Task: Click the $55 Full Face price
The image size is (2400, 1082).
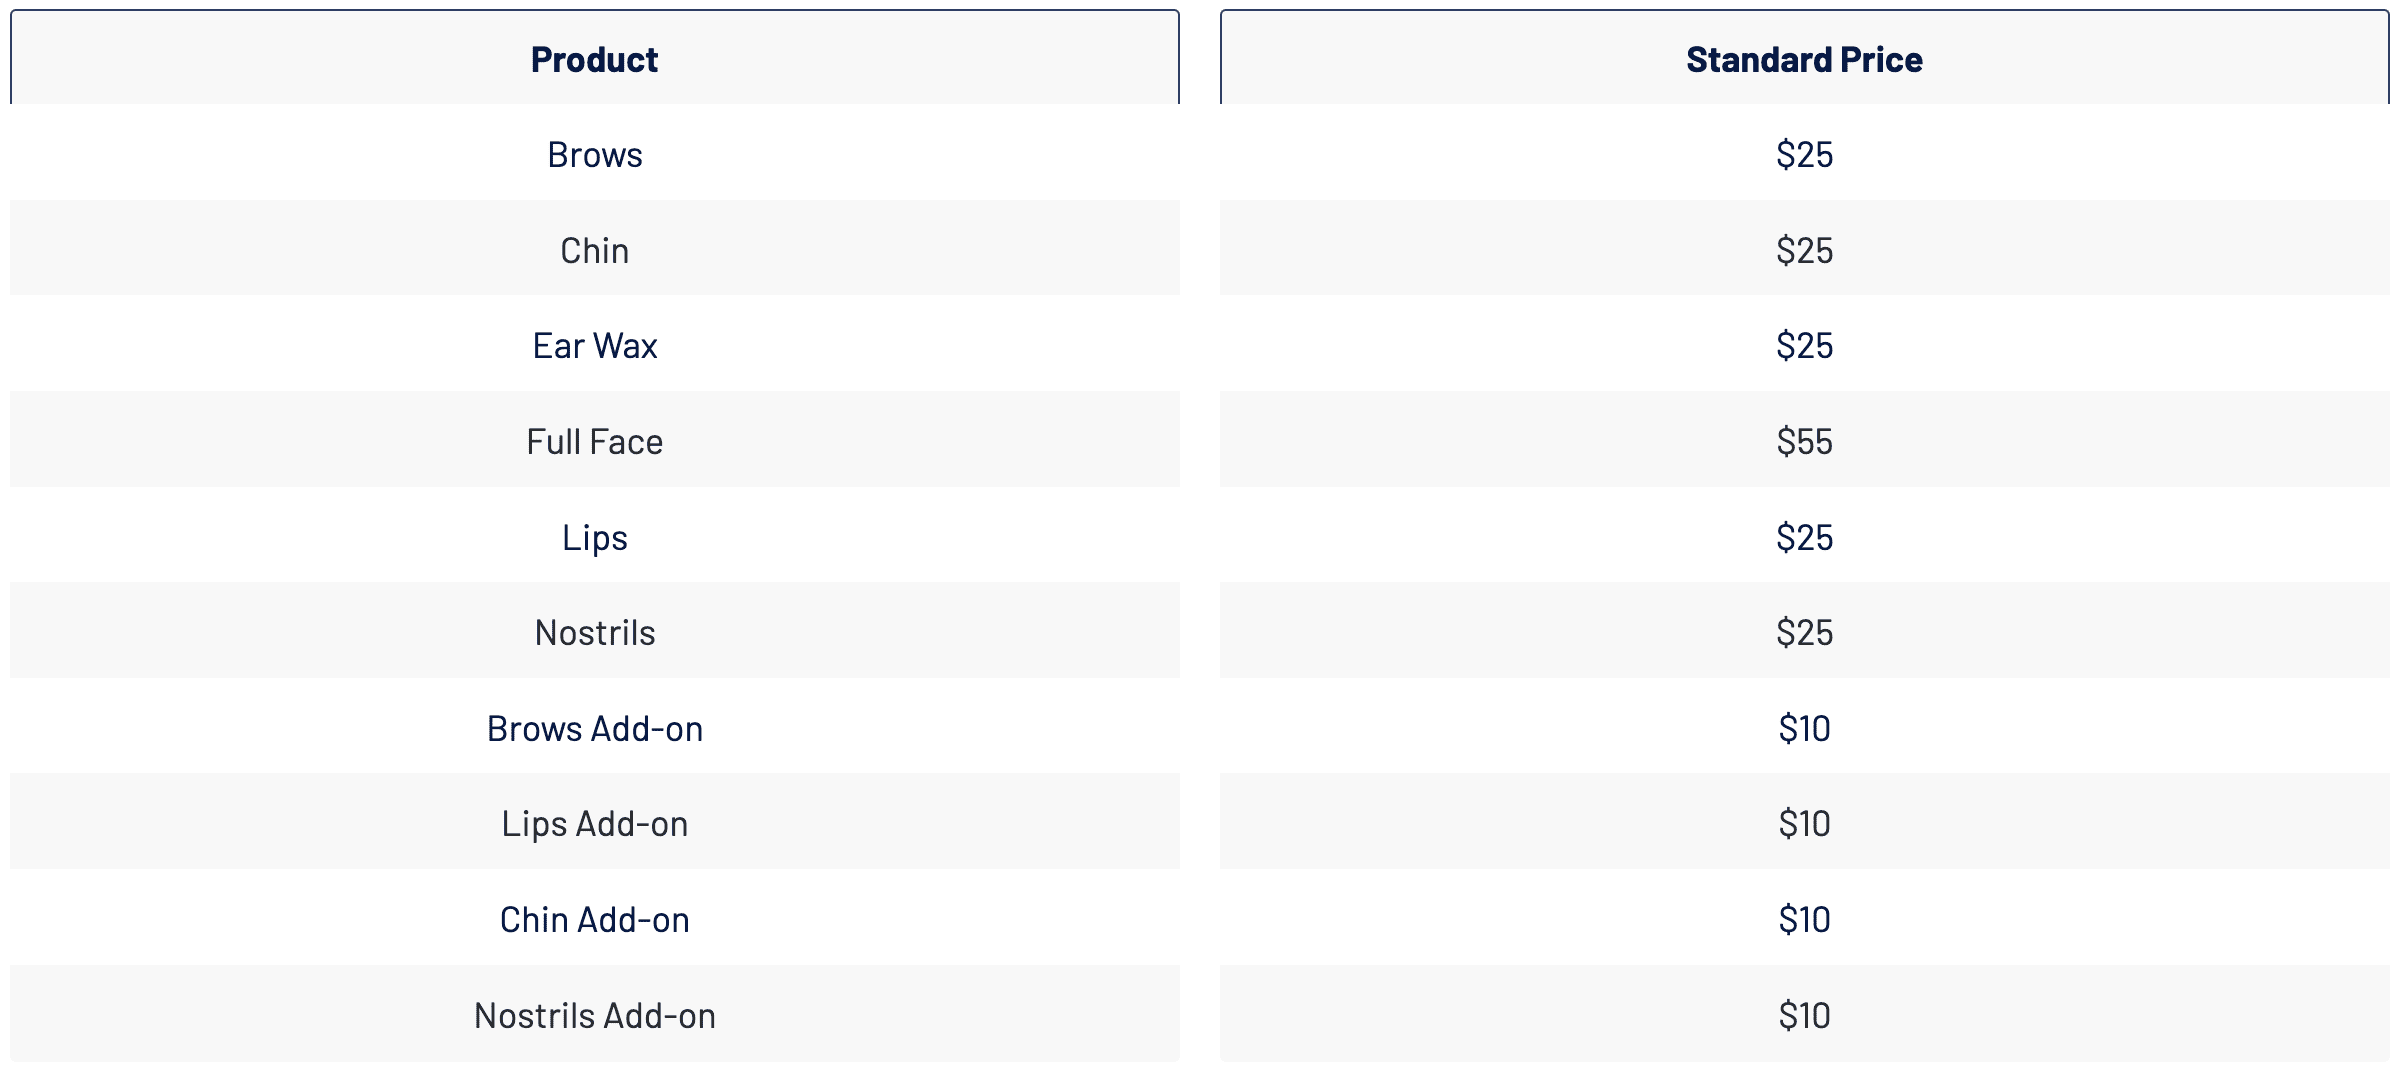Action: 1805,441
